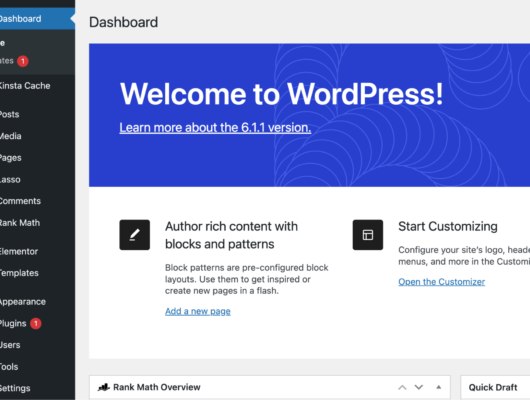Move Rank Math Overview widget up
This screenshot has width=530, height=400.
click(x=402, y=387)
